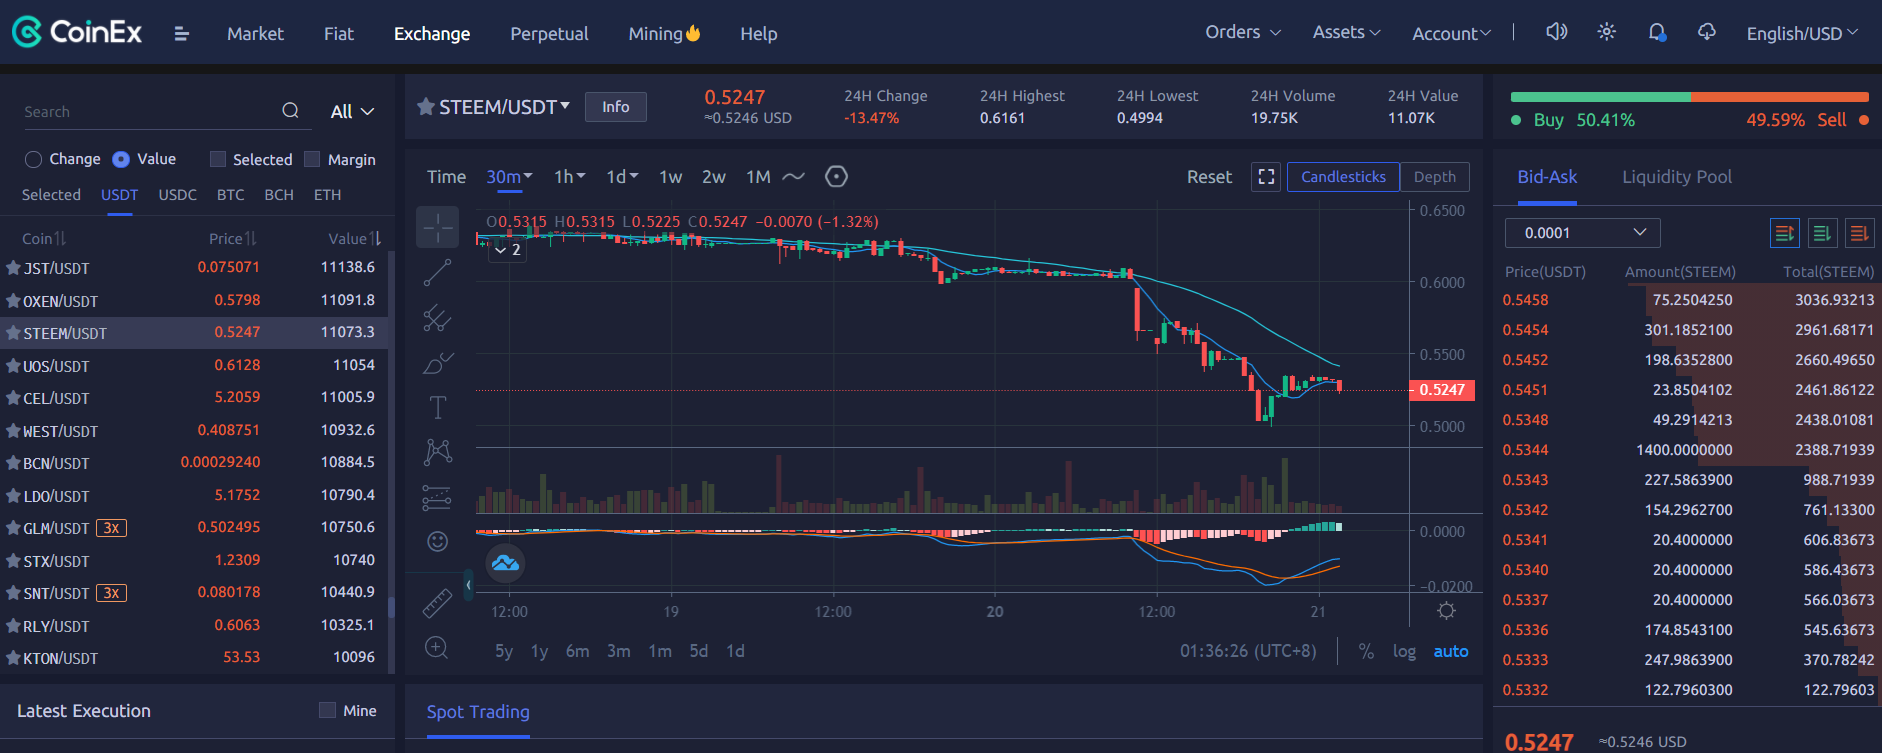Viewport: 1882px width, 753px height.
Task: Switch to the BTC market tab
Action: click(x=231, y=195)
